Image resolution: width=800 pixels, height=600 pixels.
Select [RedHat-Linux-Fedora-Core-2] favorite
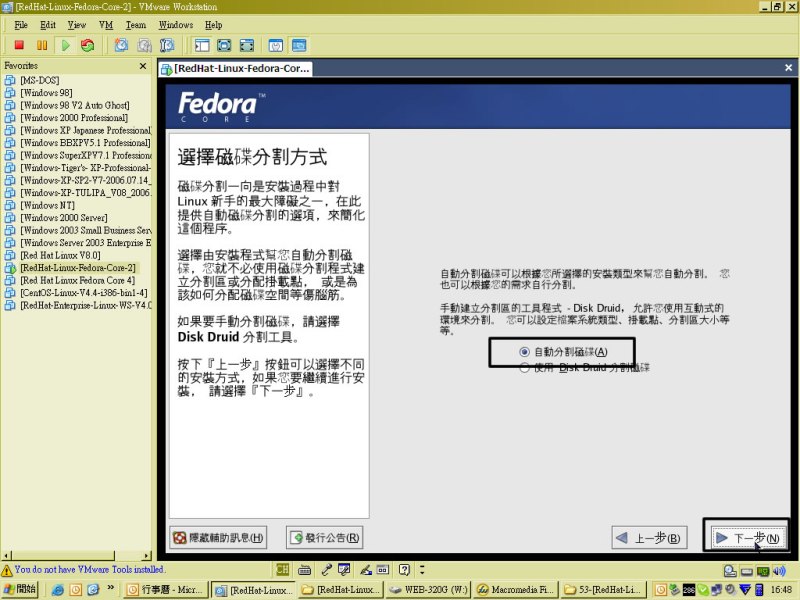tap(78, 268)
